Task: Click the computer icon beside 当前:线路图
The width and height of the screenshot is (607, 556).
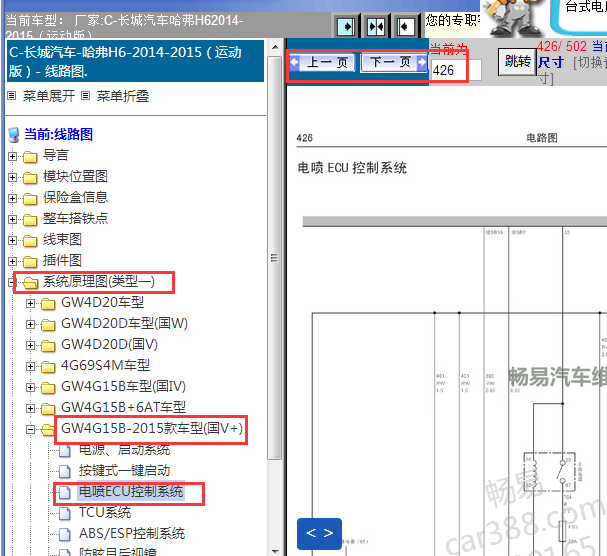Action: 14,135
